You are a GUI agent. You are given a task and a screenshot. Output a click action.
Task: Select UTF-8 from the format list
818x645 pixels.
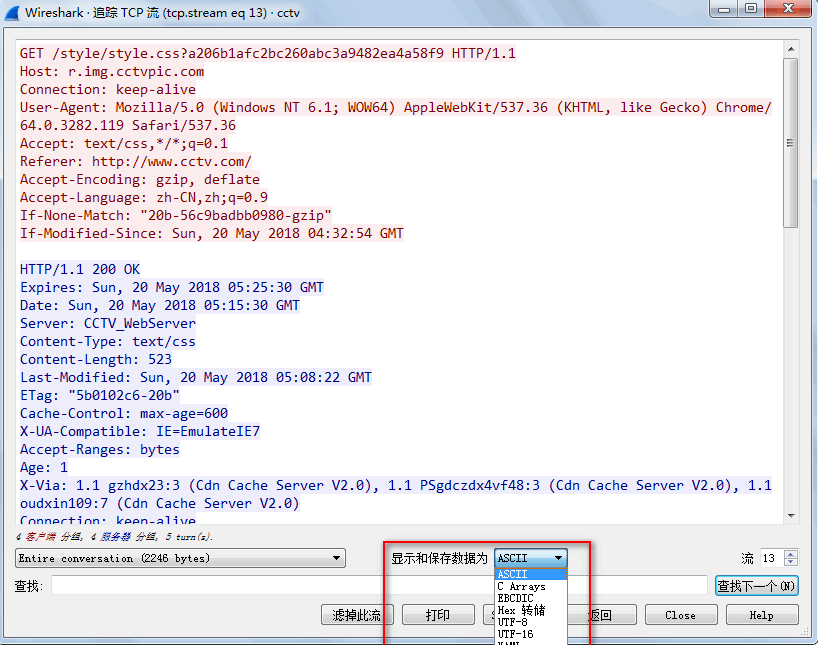tap(514, 621)
